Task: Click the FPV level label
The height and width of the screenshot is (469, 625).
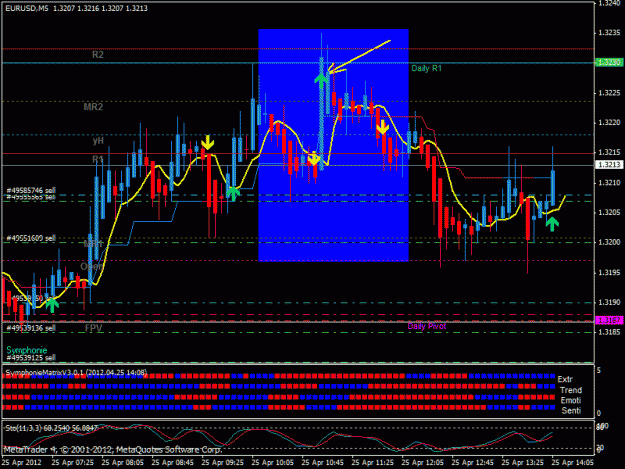Action: 94,328
